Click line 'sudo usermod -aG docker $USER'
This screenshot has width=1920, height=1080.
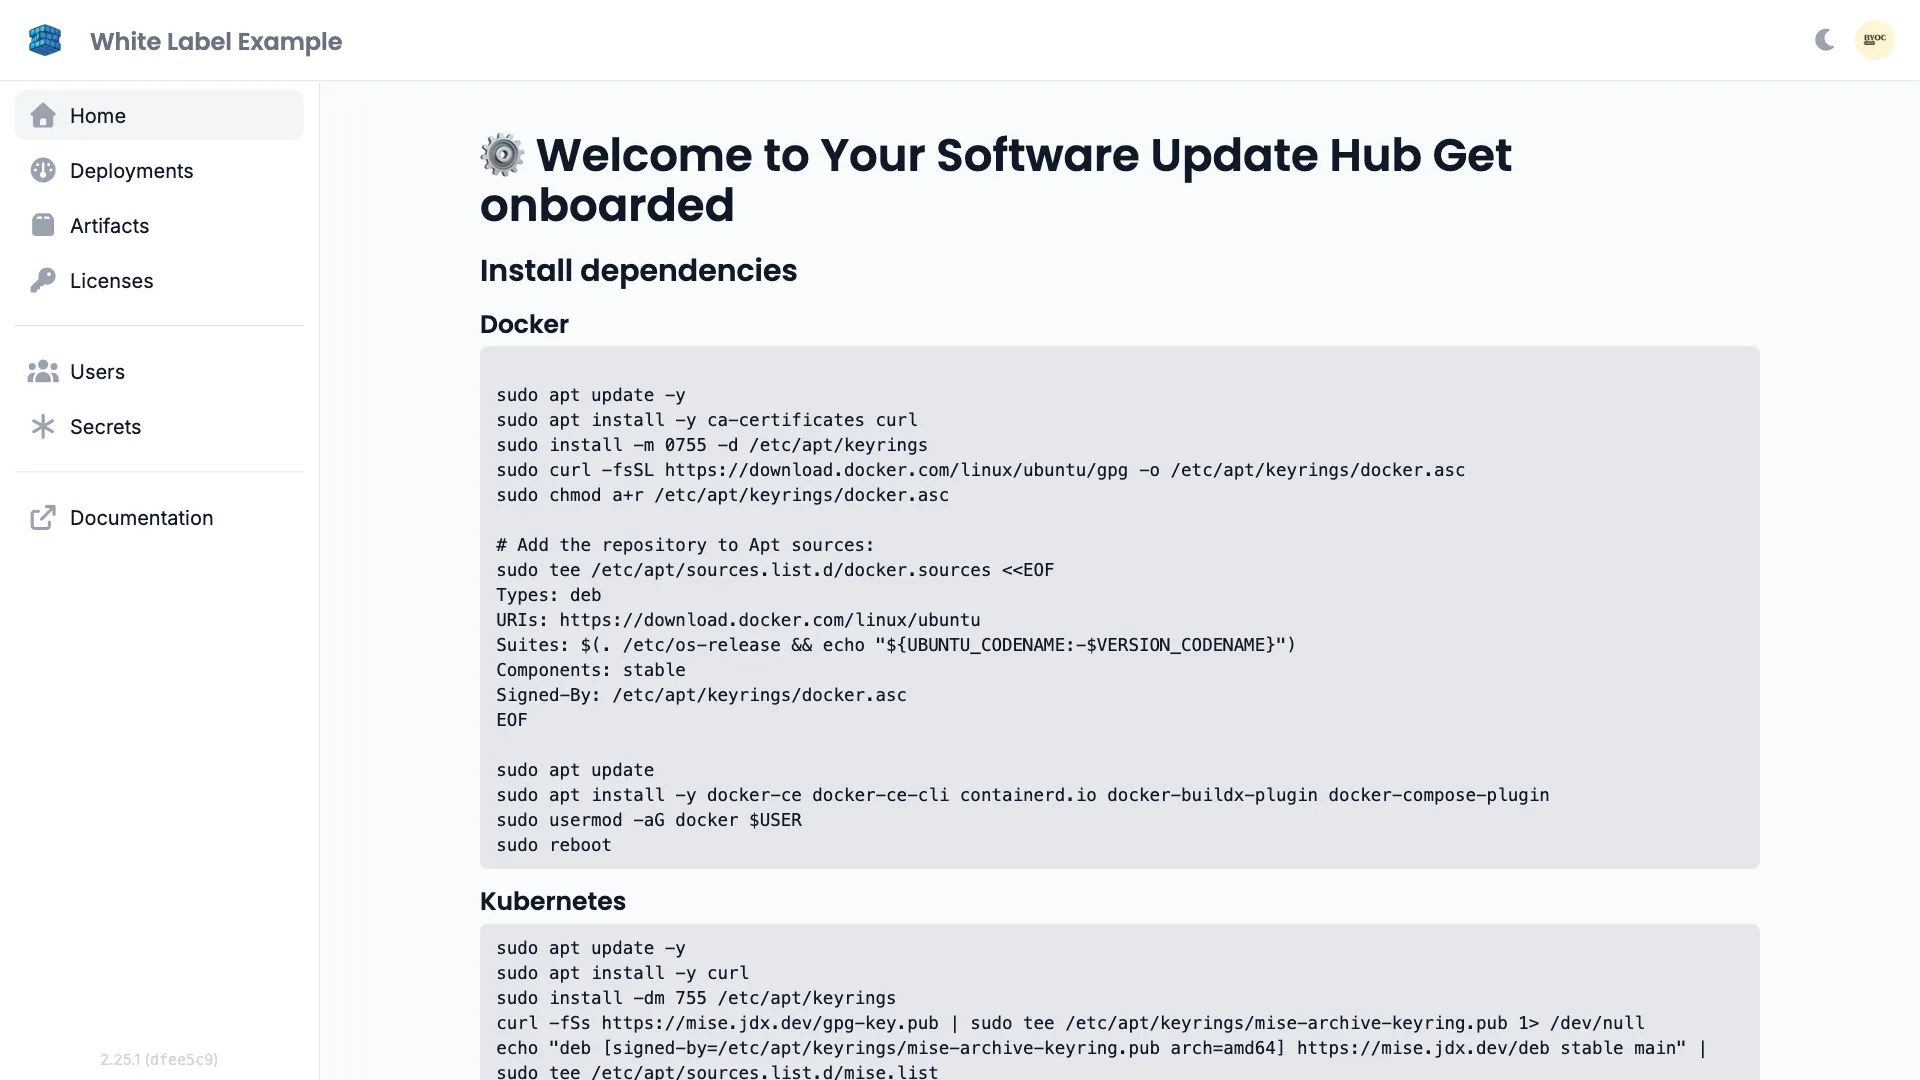coord(648,820)
